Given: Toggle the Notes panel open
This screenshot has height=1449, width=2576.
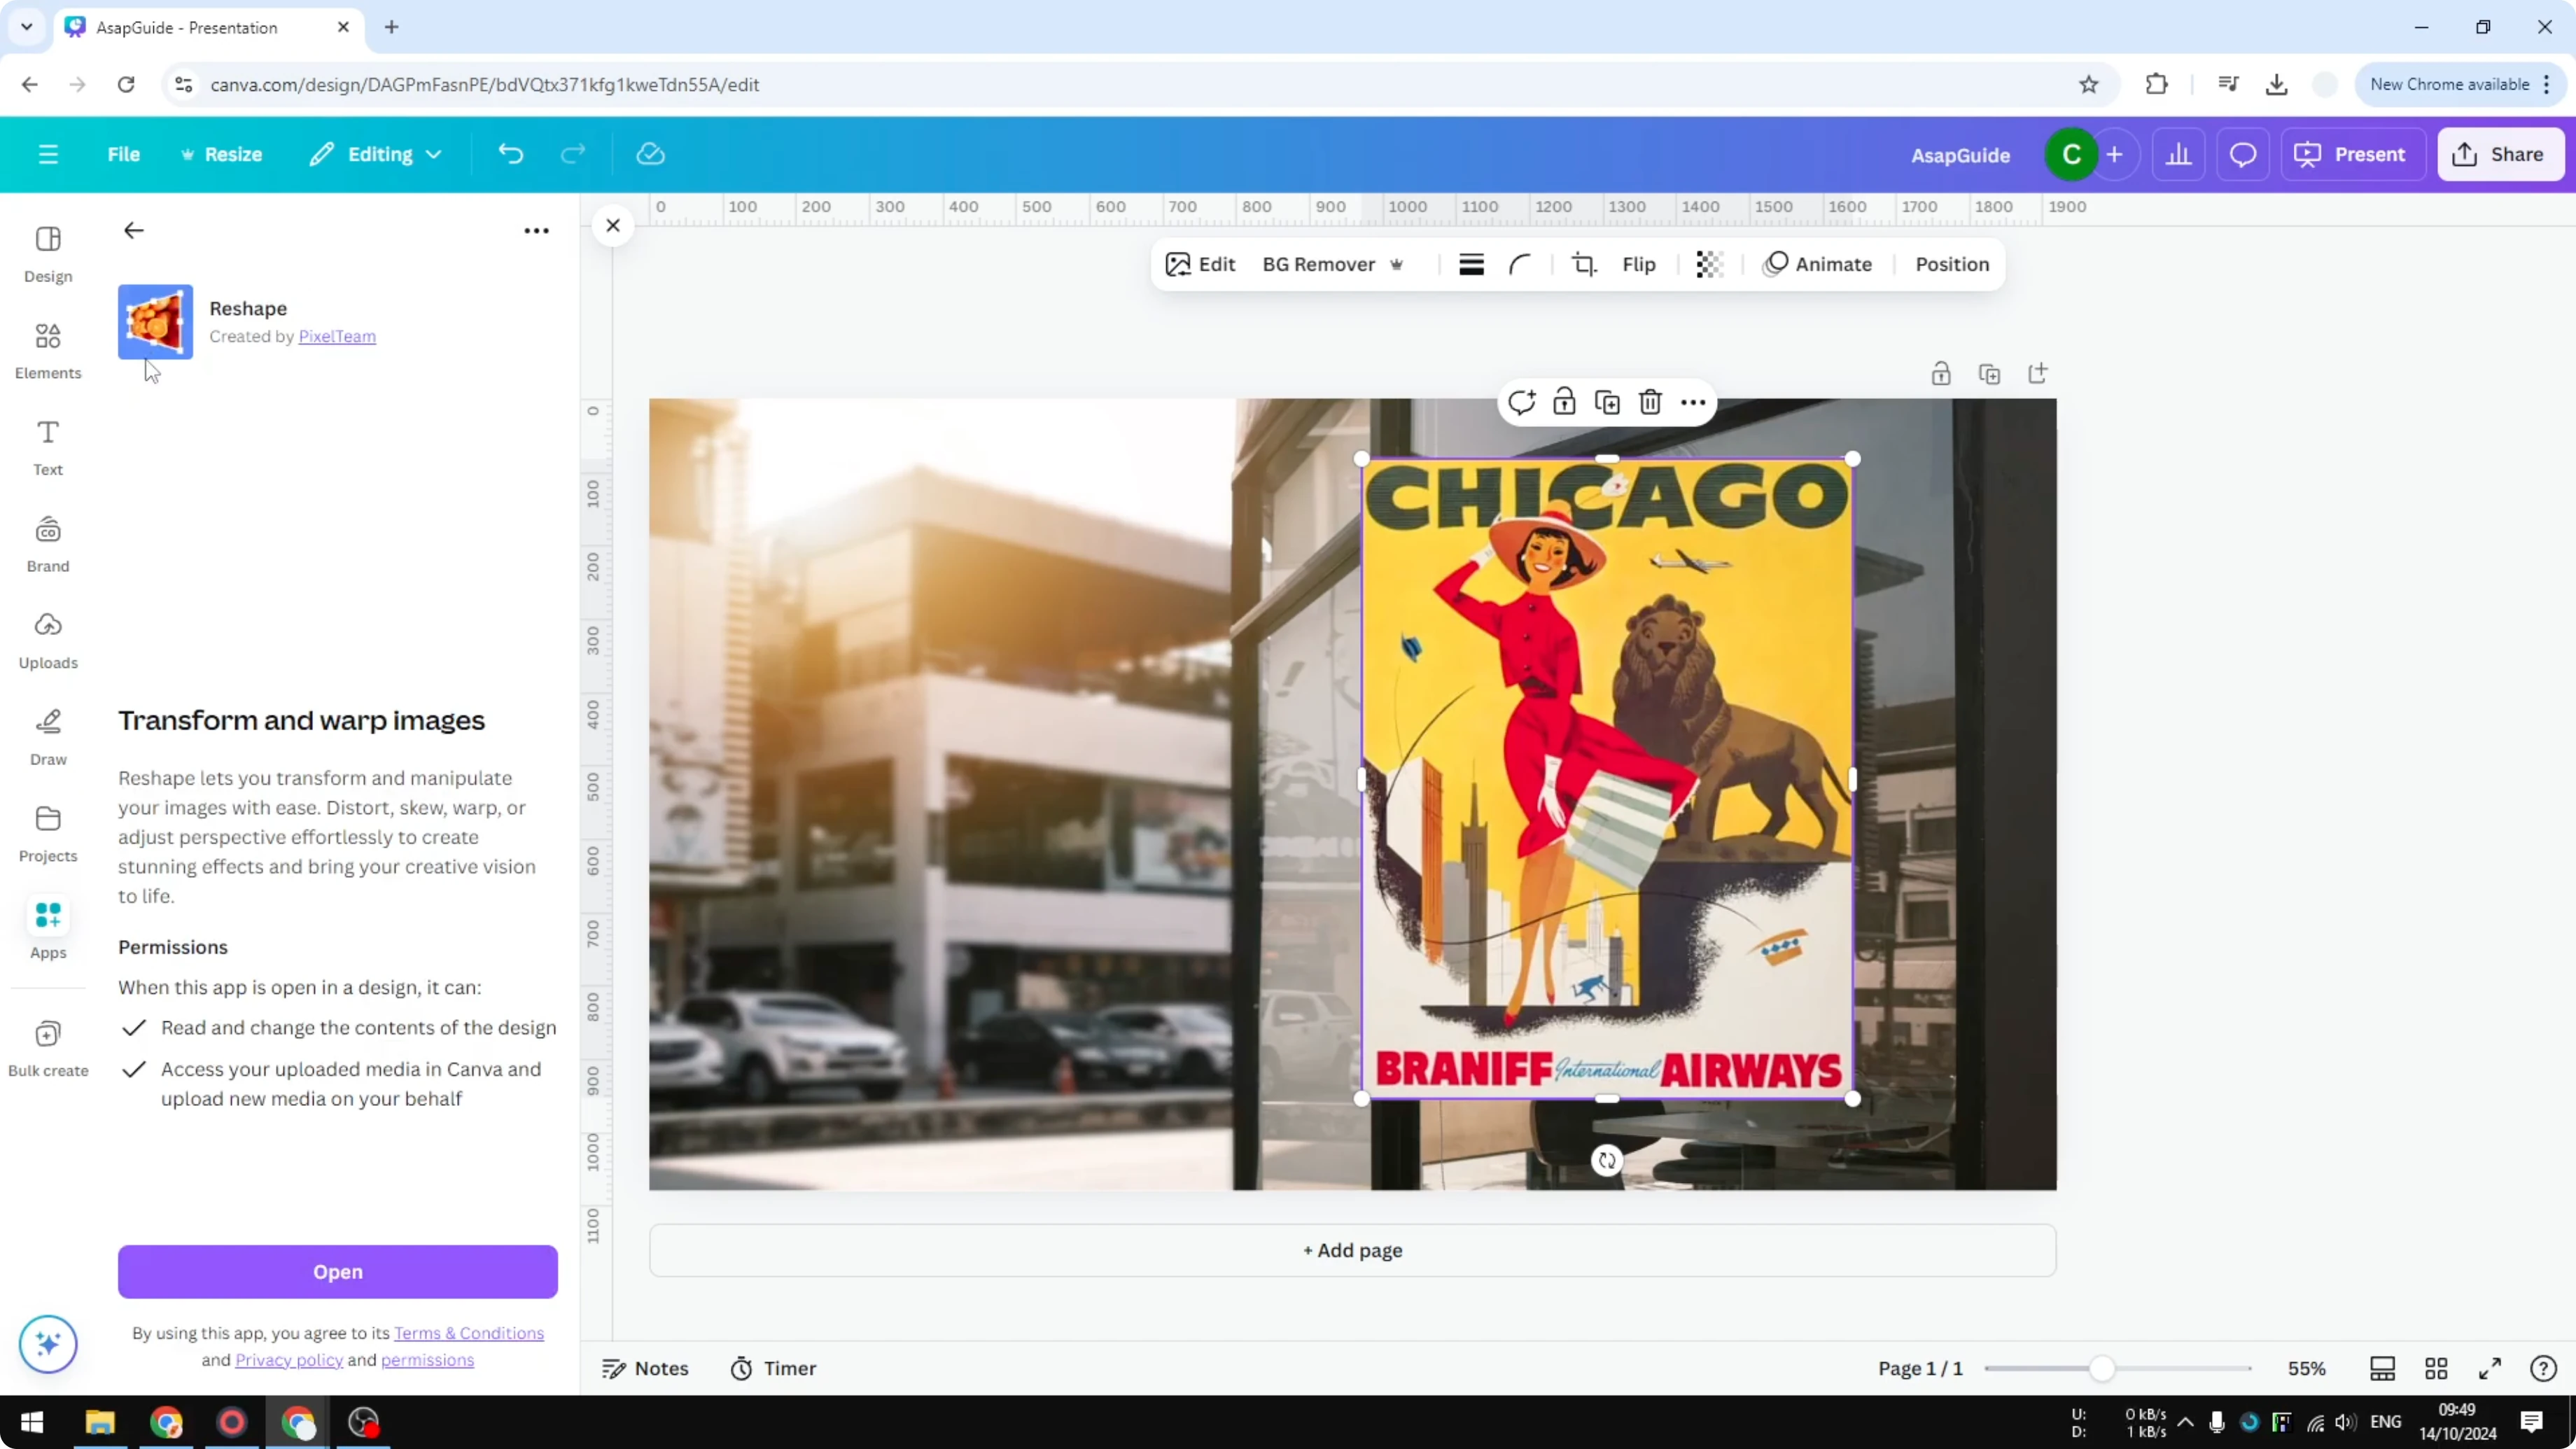Looking at the screenshot, I should (645, 1368).
